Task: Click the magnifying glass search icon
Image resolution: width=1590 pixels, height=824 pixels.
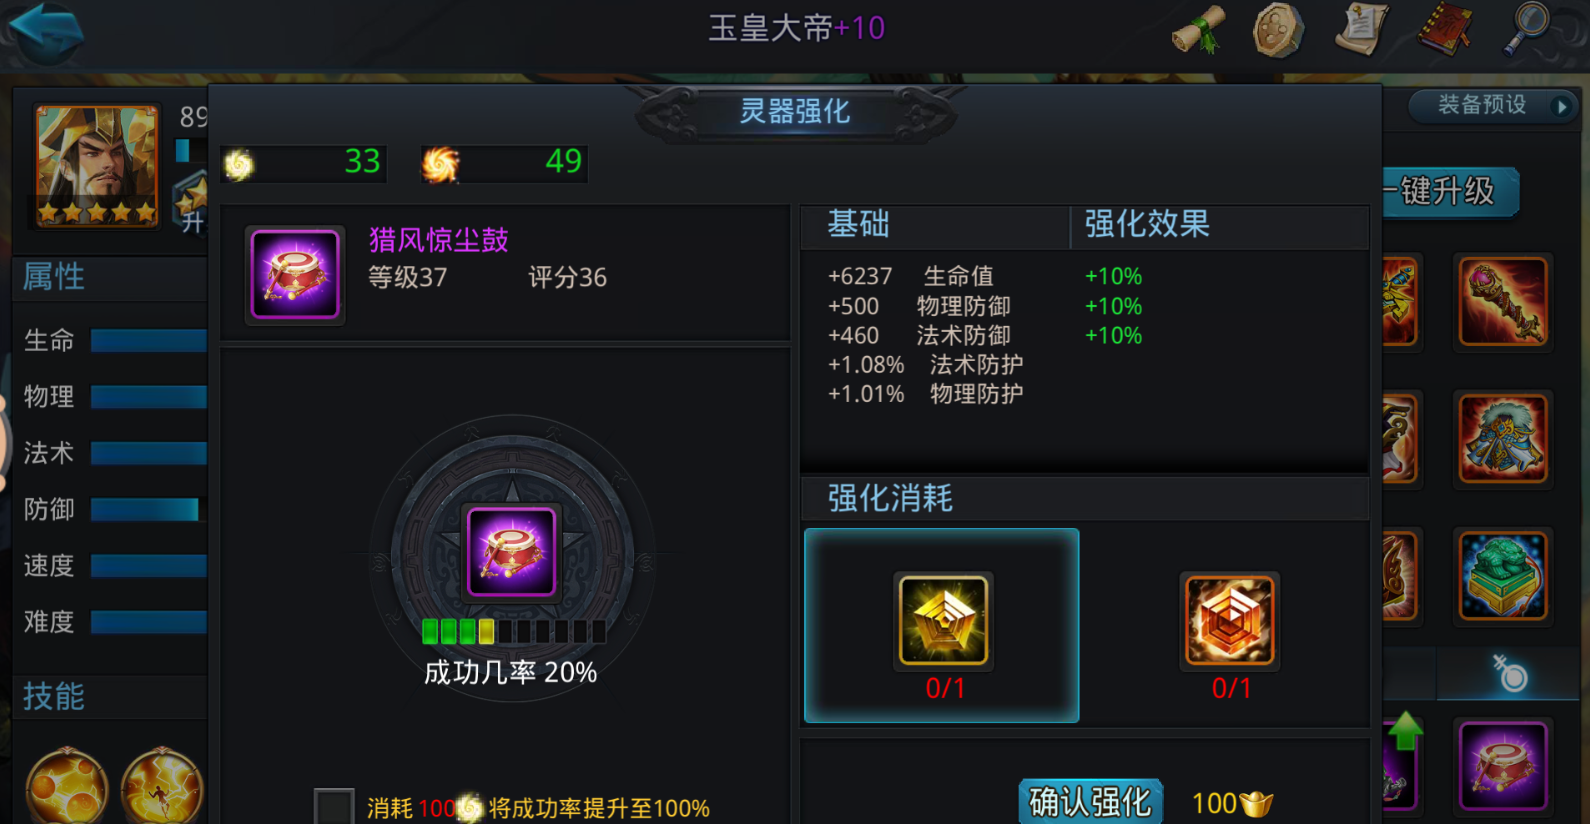Action: tap(1527, 28)
